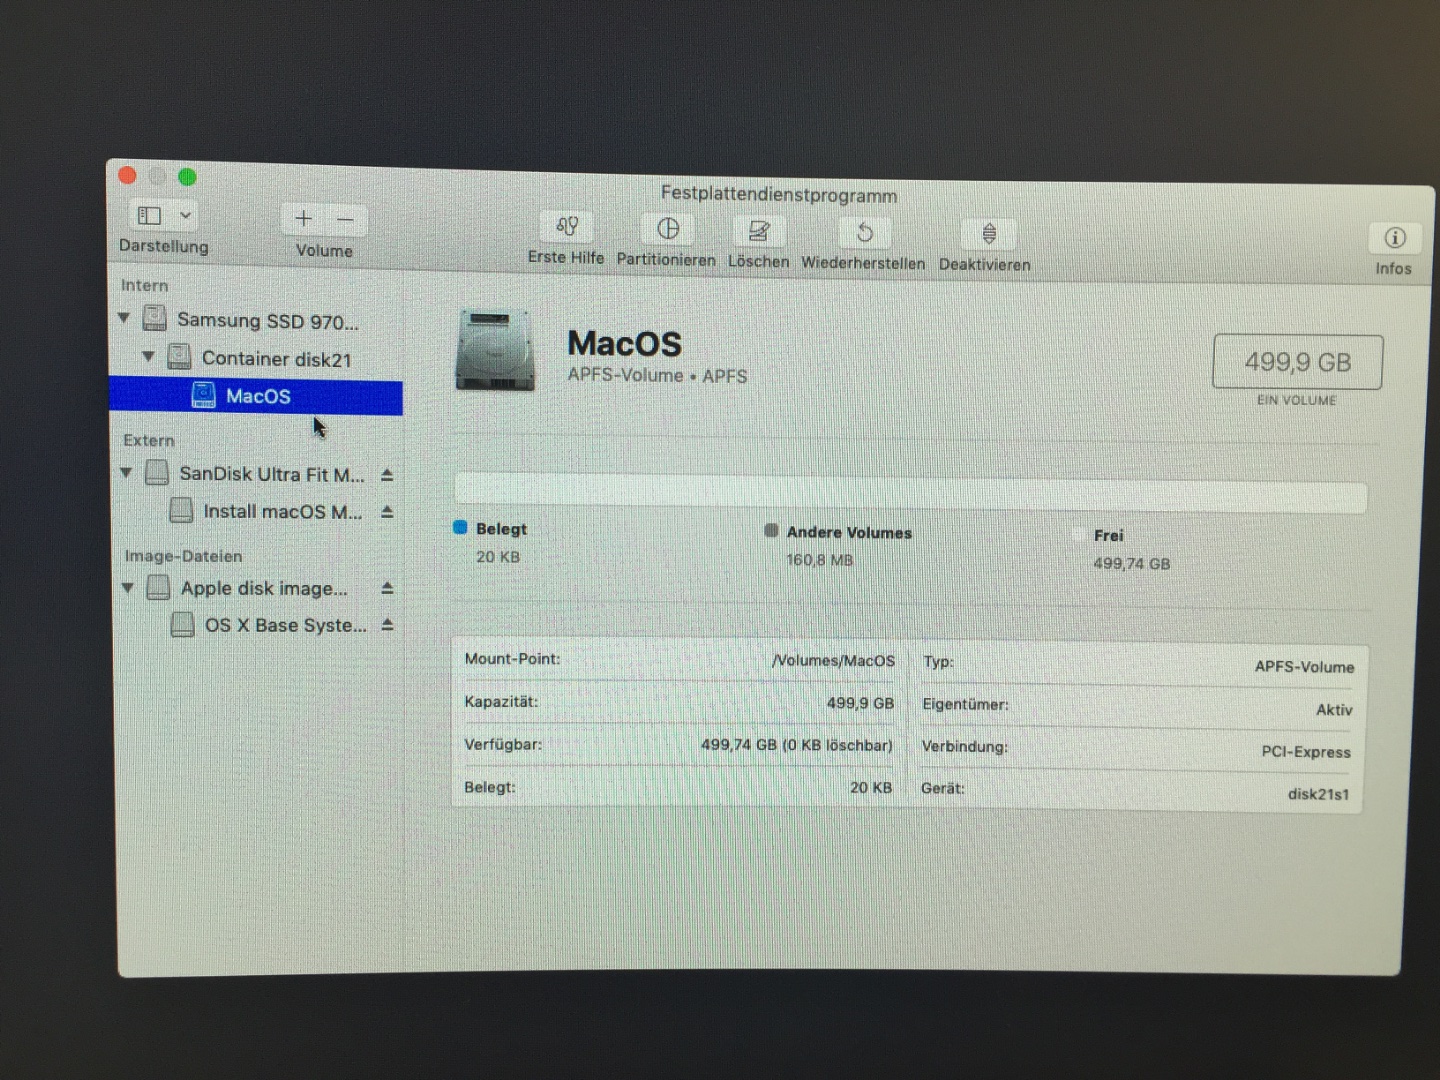
Task: Remove a volume with the minus button
Action: pyautogui.click(x=345, y=220)
